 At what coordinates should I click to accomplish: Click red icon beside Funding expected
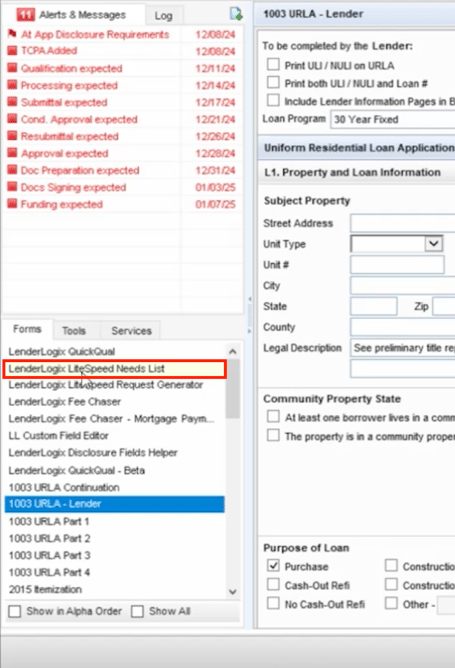pyautogui.click(x=12, y=204)
